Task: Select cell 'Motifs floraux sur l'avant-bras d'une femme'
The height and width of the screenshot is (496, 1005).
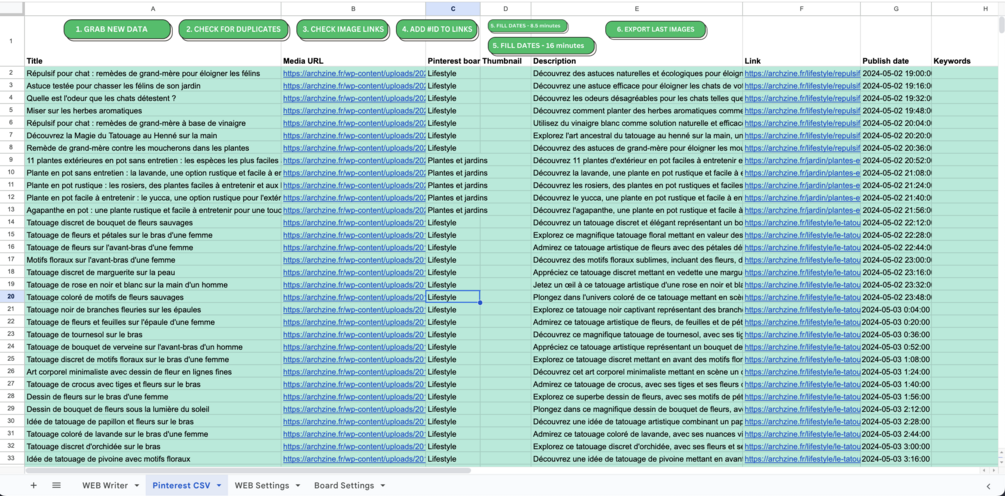Action: pyautogui.click(x=153, y=260)
